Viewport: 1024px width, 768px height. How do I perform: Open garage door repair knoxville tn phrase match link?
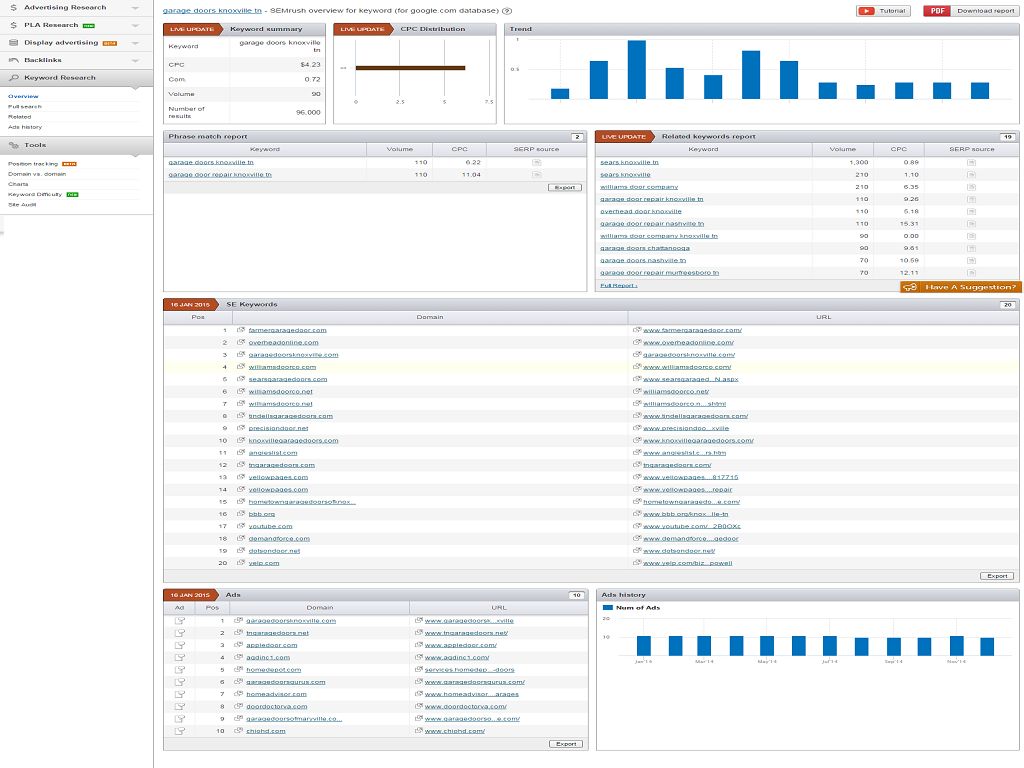[220, 174]
